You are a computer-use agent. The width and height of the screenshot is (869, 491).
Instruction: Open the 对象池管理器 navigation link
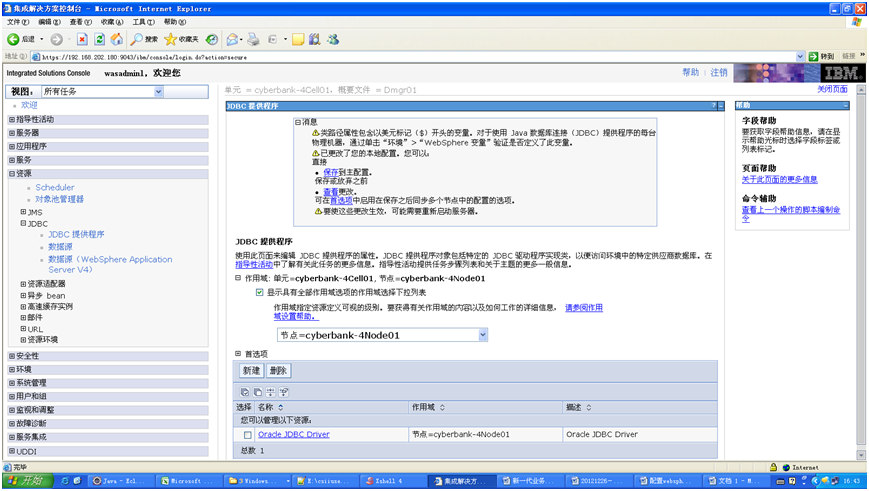click(x=60, y=200)
